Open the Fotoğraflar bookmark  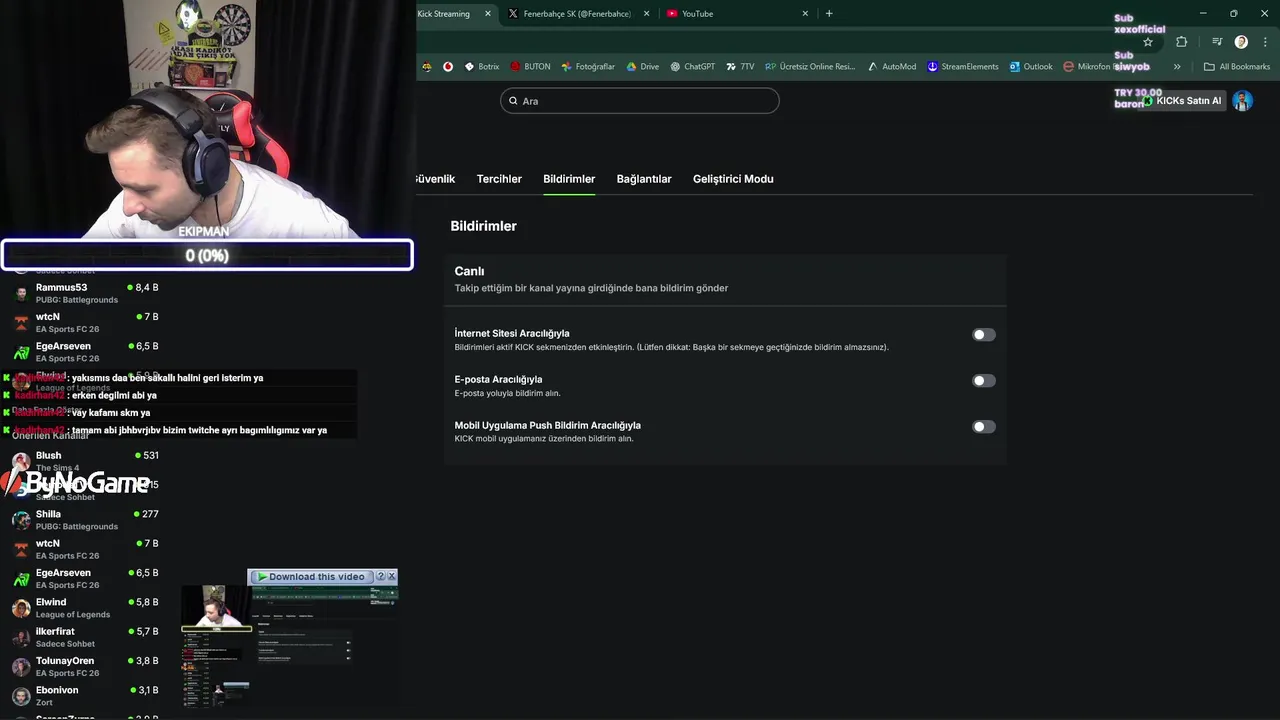(588, 67)
